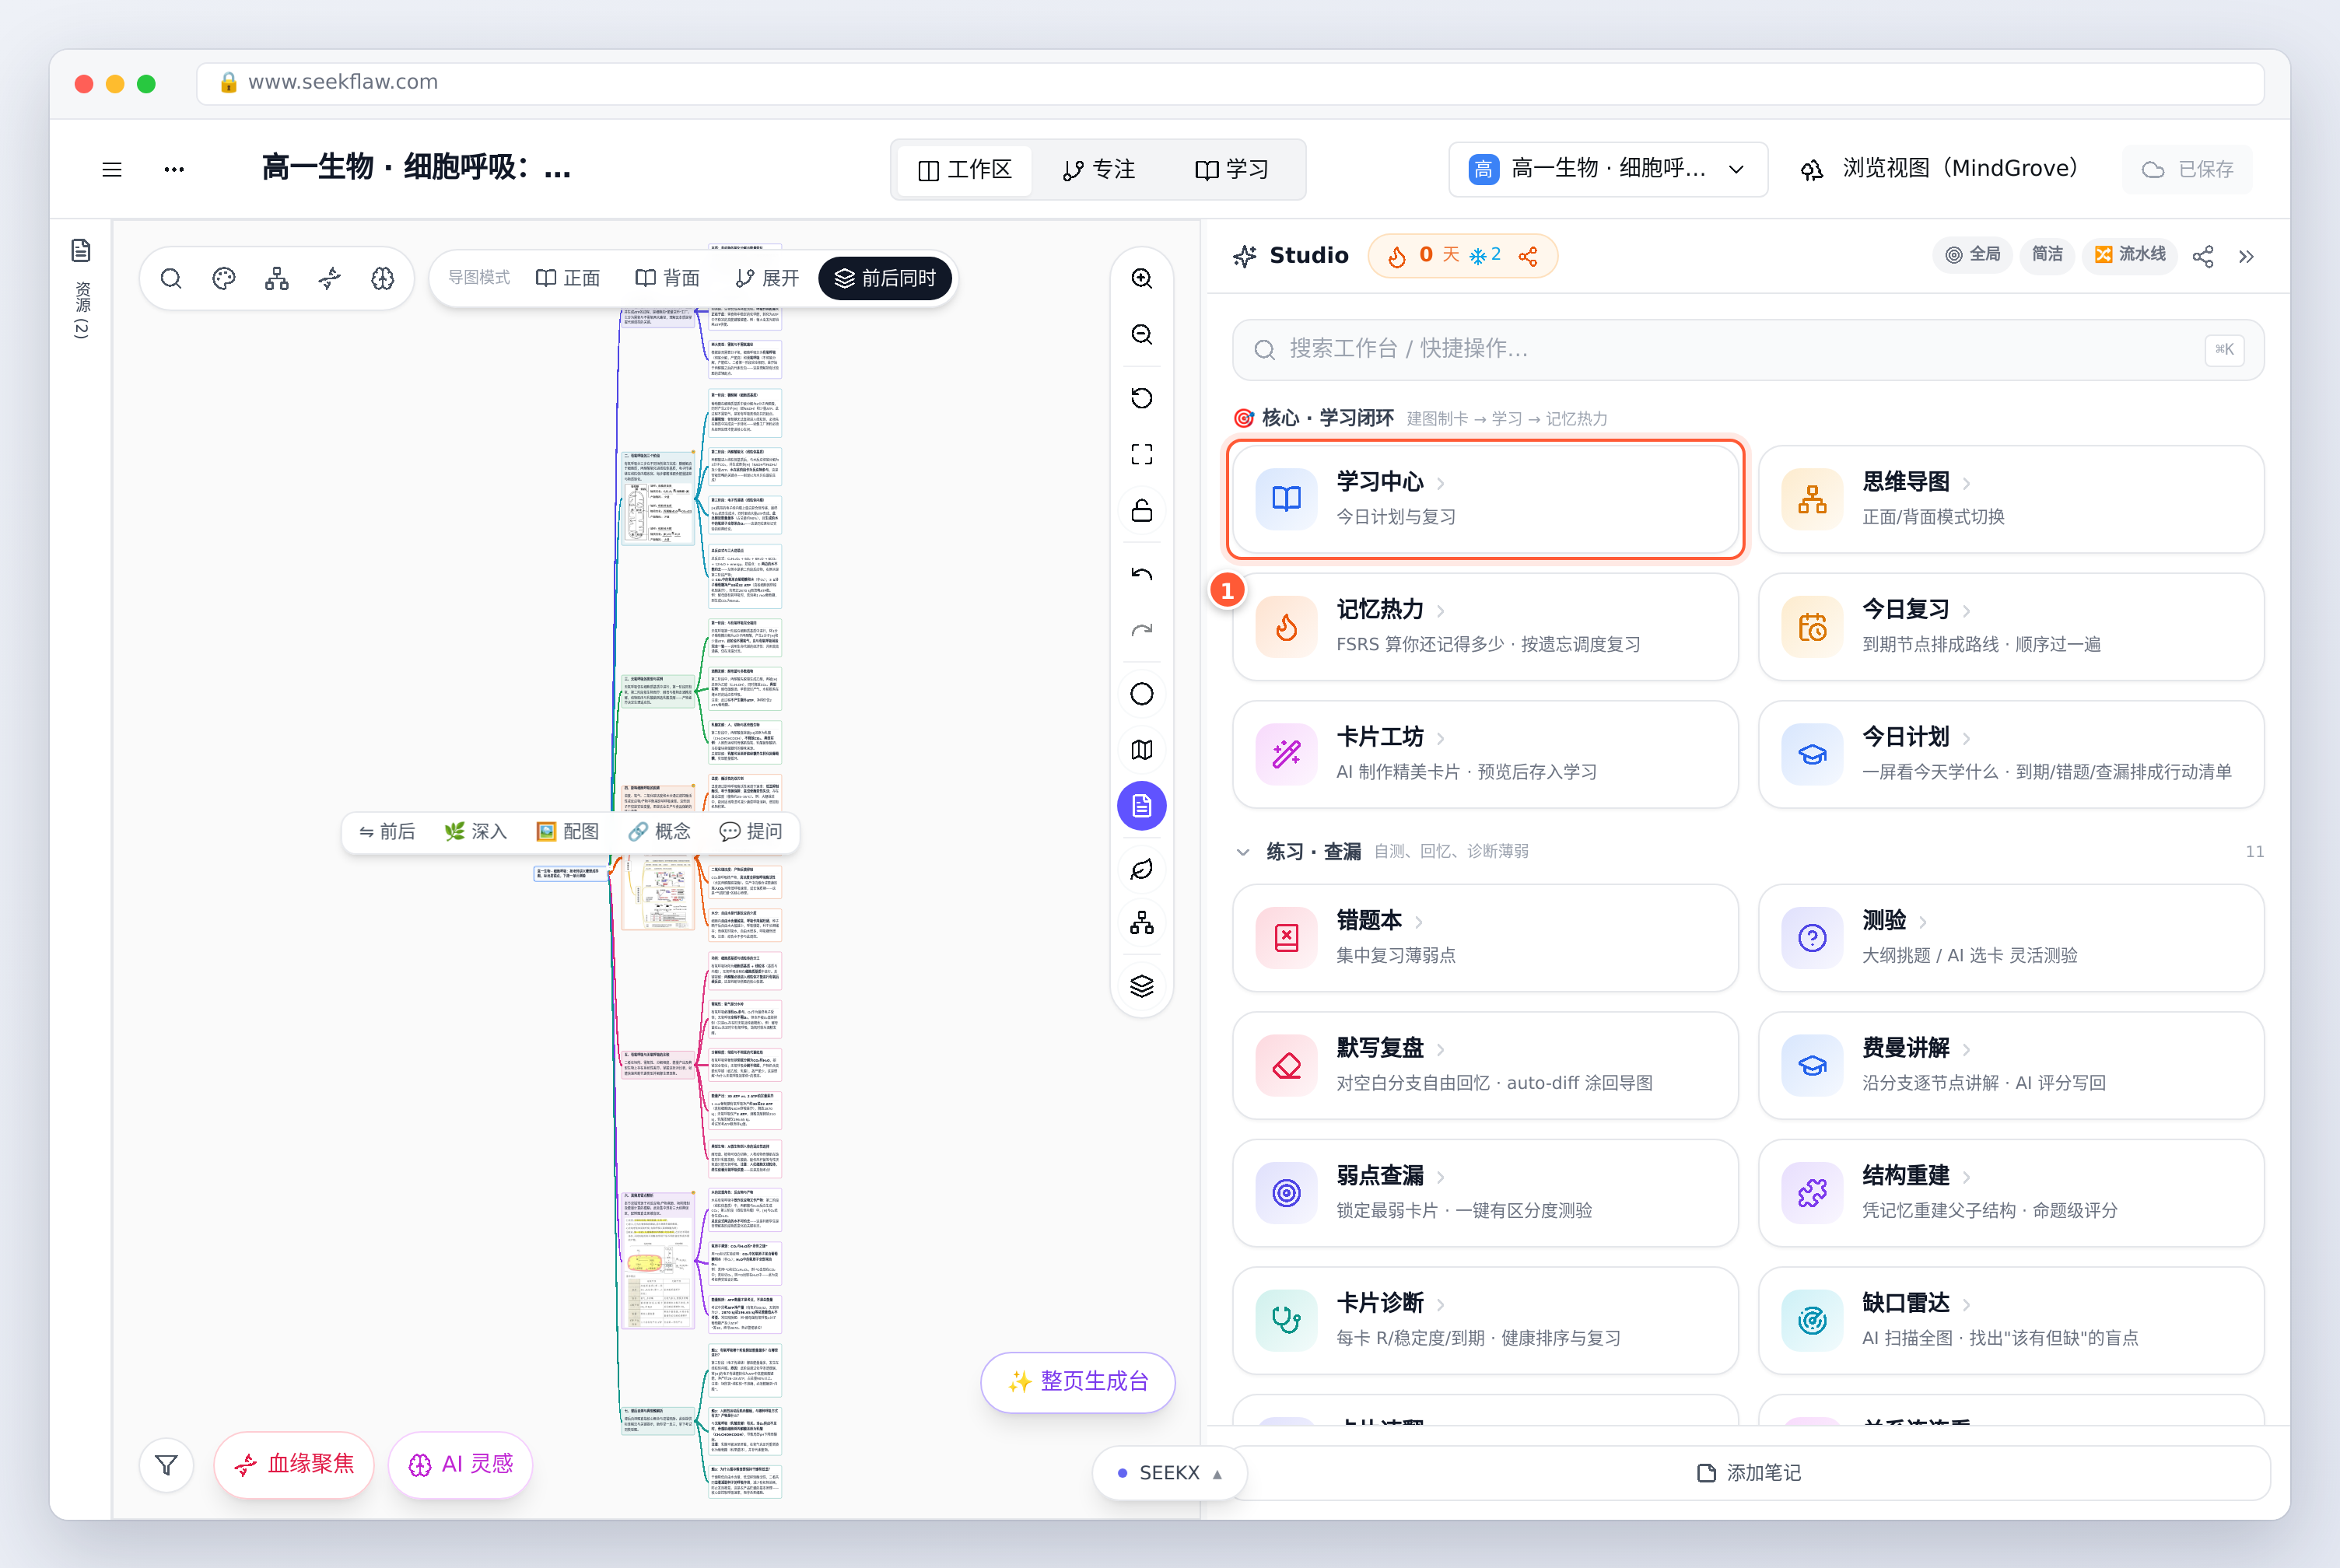Viewport: 2340px width, 1568px height.
Task: Click the share icon in Studio header
Action: pyautogui.click(x=2203, y=256)
